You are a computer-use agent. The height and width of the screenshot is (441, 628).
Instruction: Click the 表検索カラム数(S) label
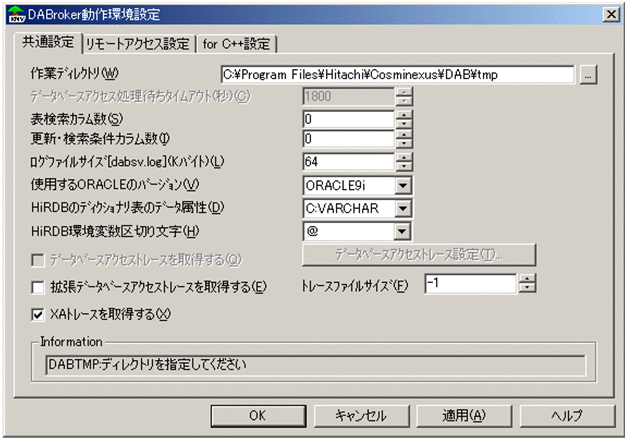pos(76,119)
